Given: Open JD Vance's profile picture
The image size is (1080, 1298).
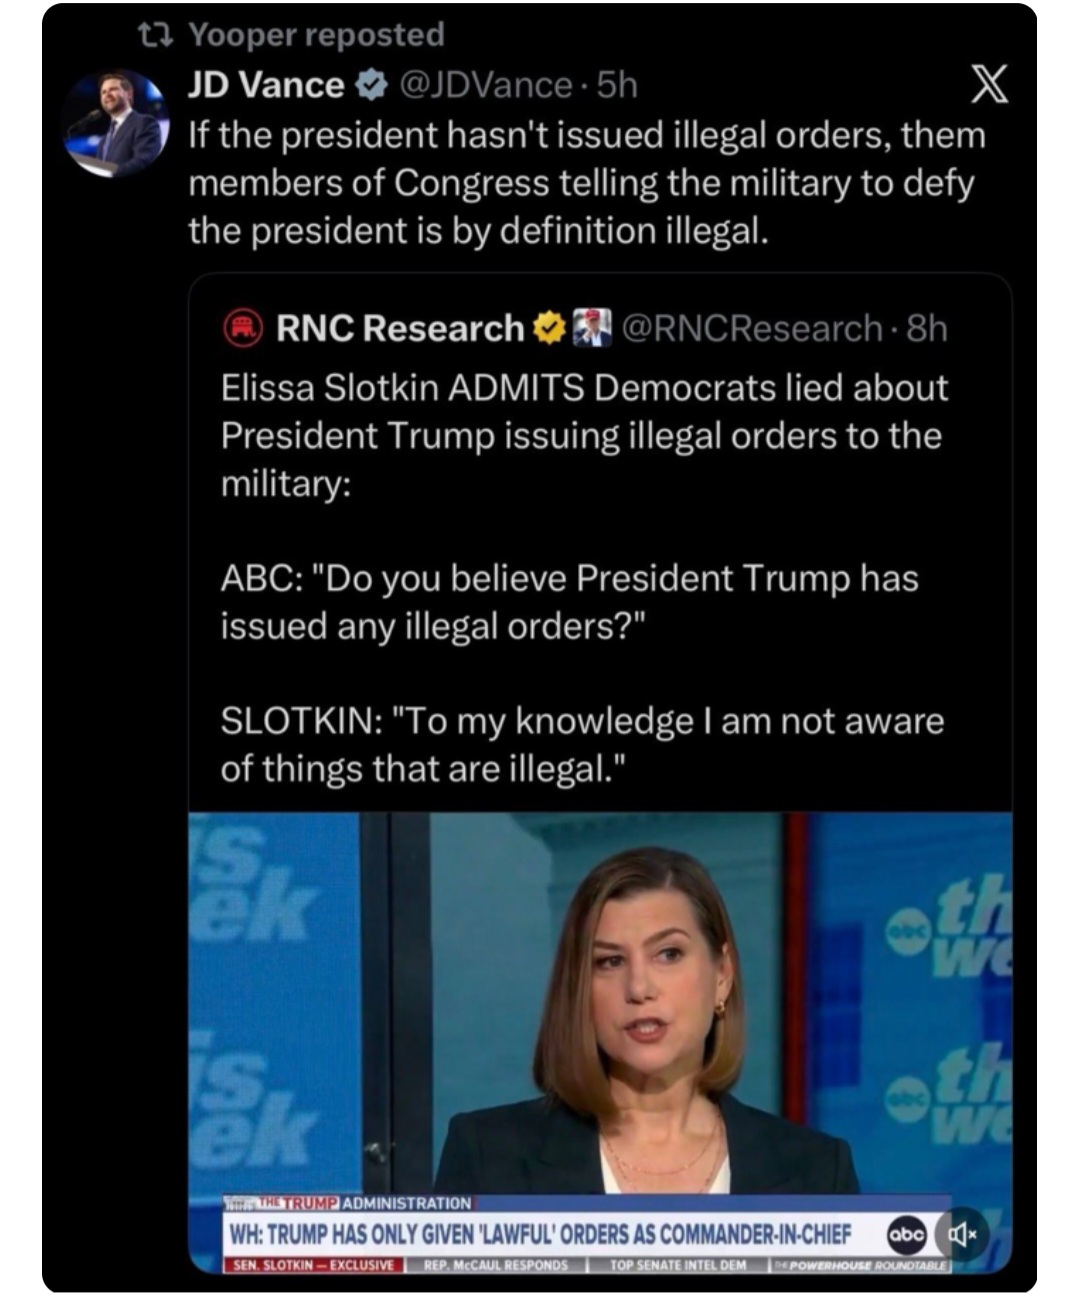Looking at the screenshot, I should click(x=115, y=124).
